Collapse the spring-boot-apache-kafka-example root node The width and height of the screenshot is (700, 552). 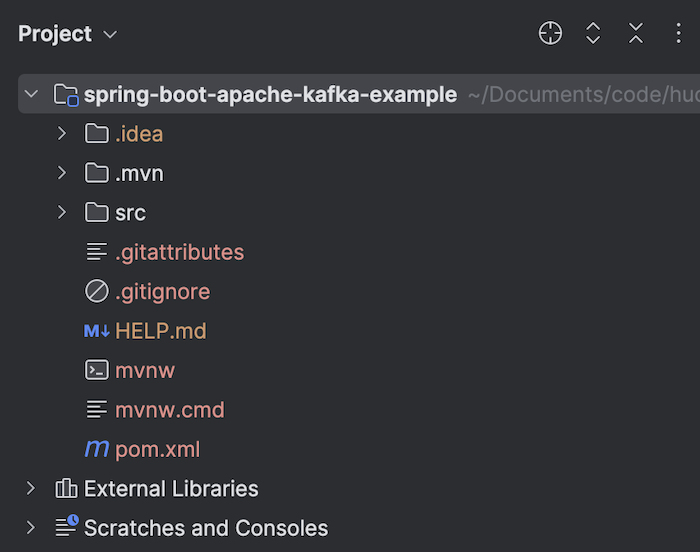coord(31,94)
